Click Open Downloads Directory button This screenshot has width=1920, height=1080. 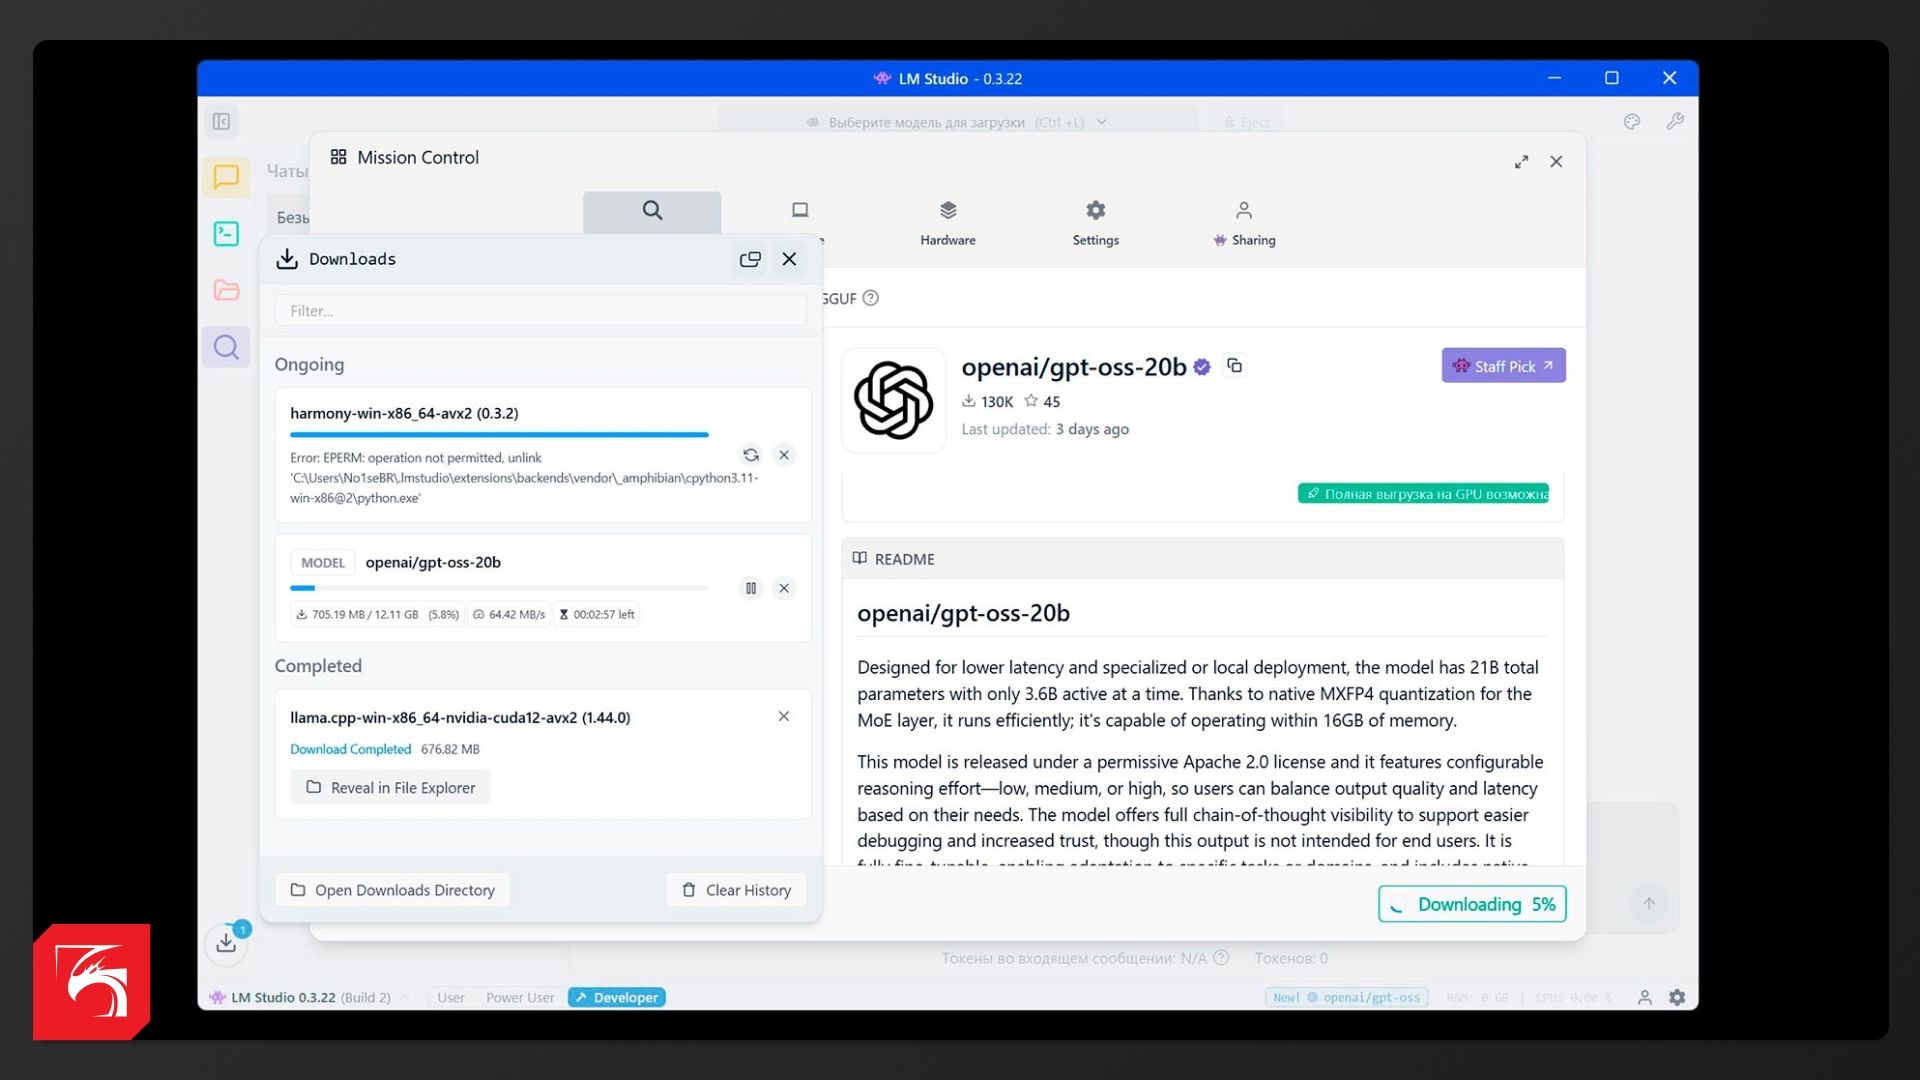[393, 890]
